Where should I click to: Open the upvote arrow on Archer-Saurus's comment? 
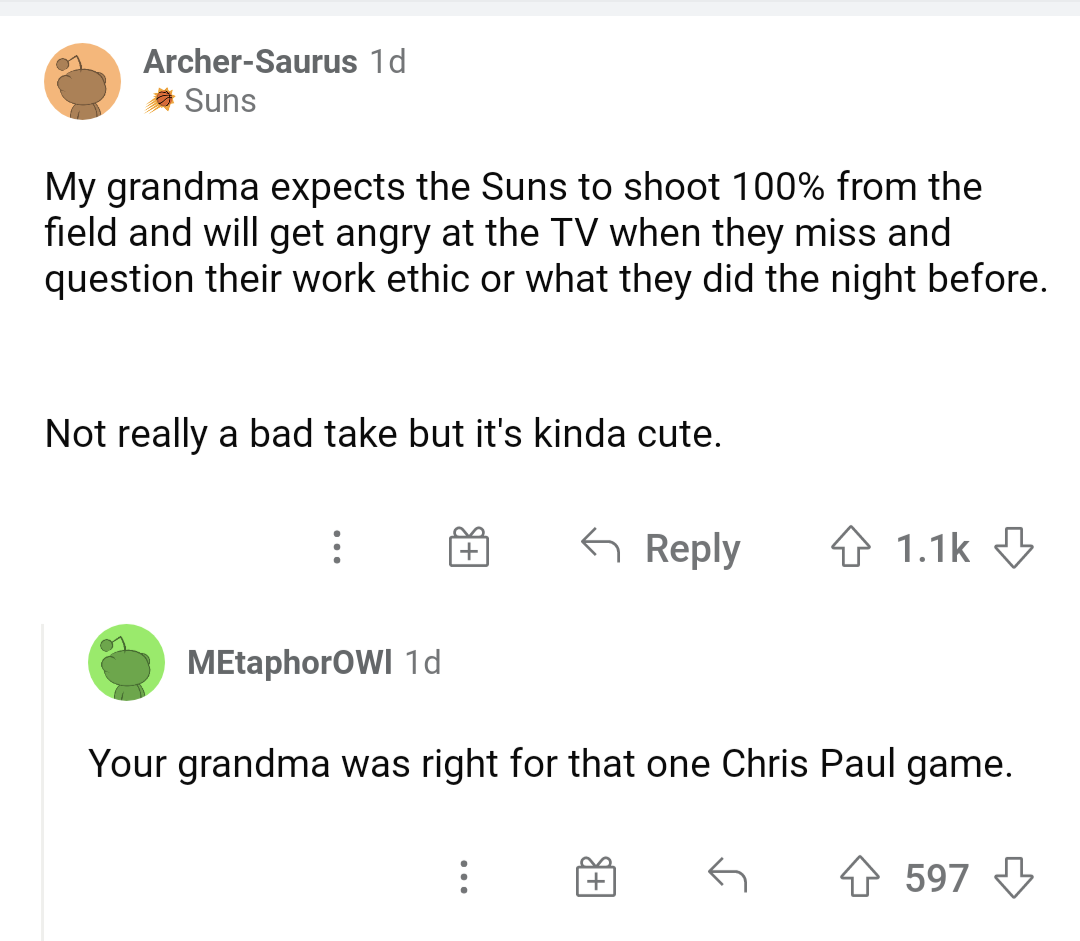[851, 547]
